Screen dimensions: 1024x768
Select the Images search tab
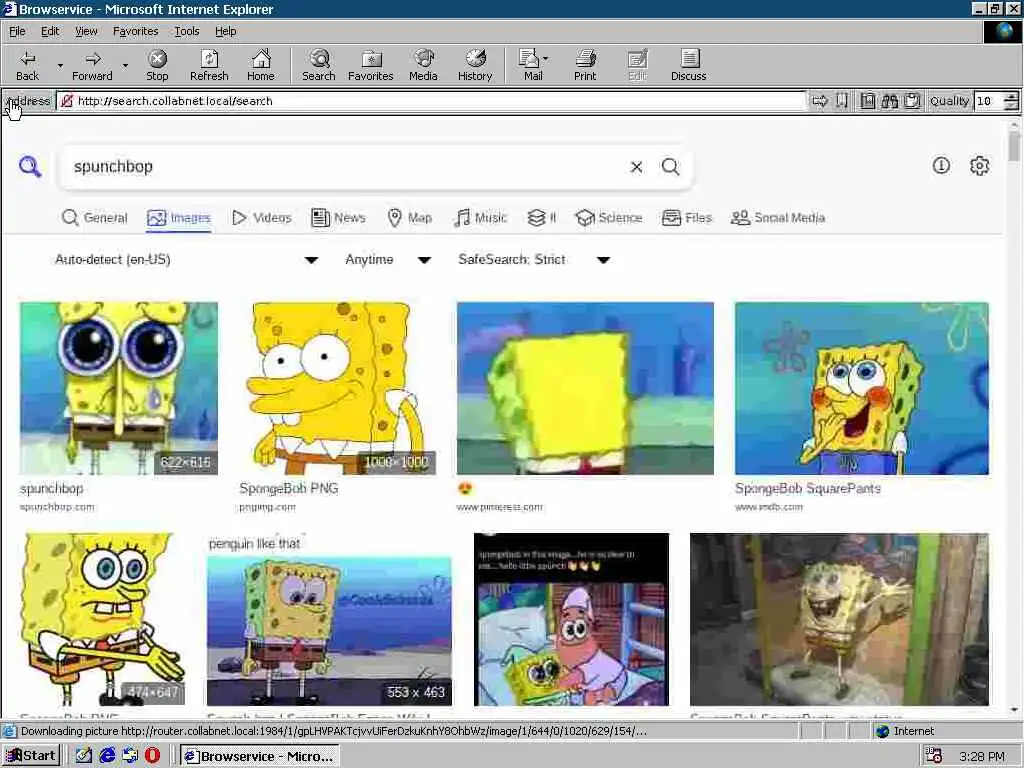pos(179,217)
